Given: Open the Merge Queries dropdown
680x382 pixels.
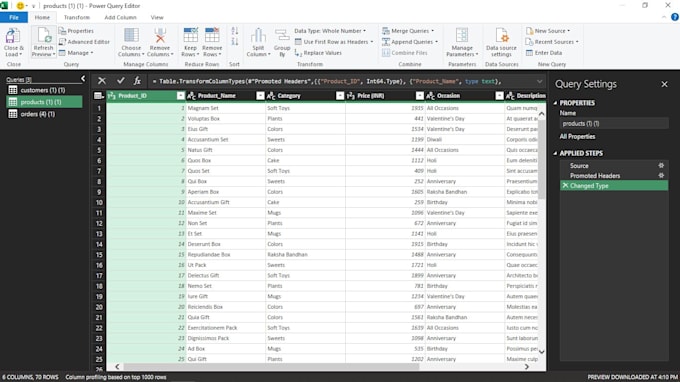Looking at the screenshot, I should click(408, 31).
